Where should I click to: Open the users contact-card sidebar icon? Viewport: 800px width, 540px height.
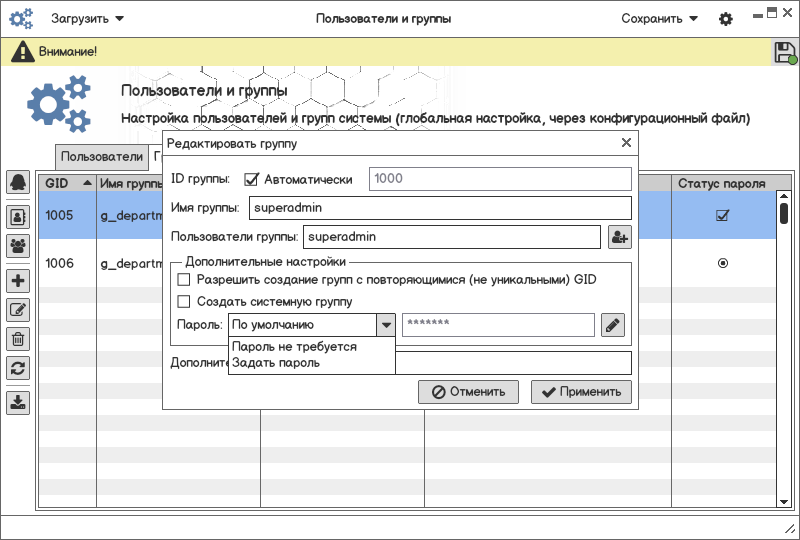pos(18,217)
